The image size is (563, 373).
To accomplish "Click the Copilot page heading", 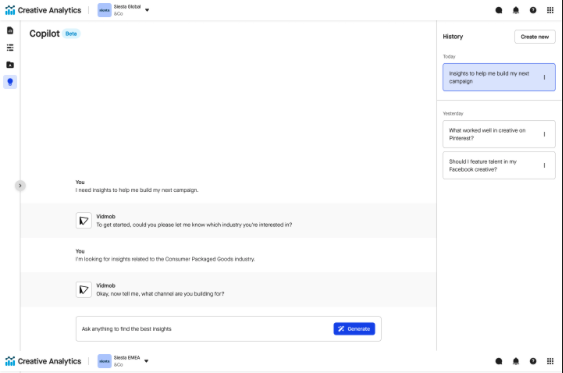I will [45, 34].
